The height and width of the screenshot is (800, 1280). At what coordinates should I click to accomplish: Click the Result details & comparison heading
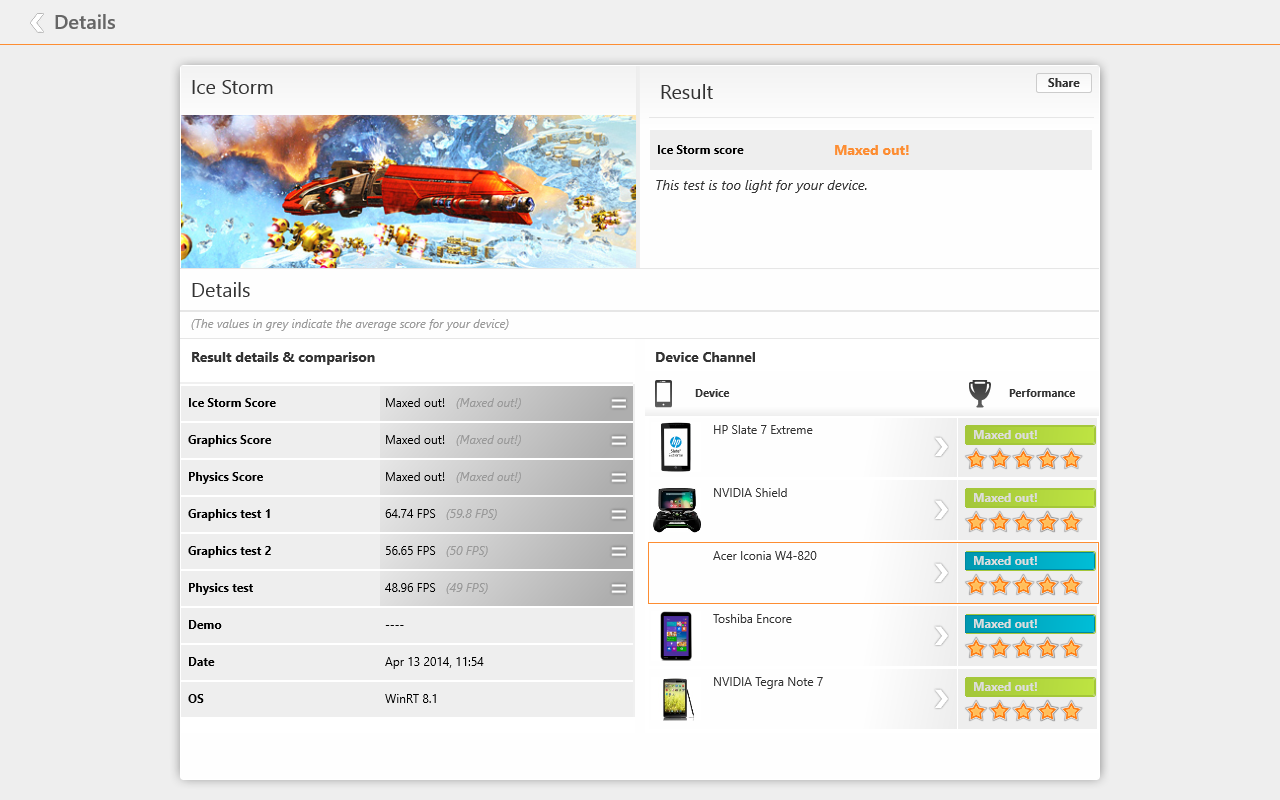point(283,357)
